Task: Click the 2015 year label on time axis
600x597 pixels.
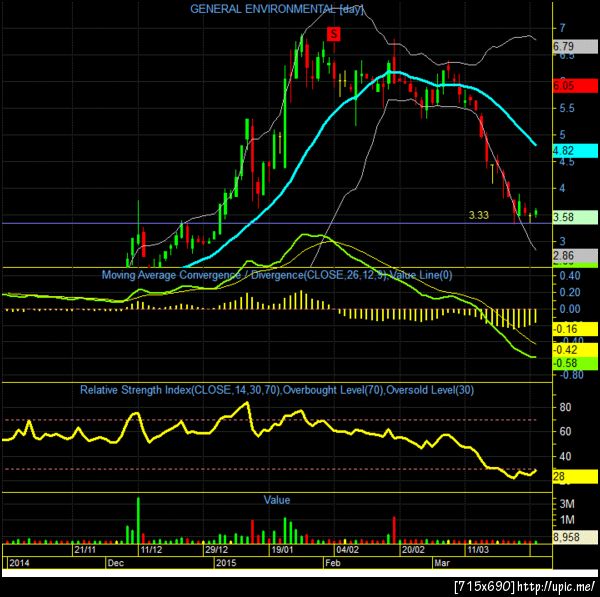Action: (x=226, y=563)
